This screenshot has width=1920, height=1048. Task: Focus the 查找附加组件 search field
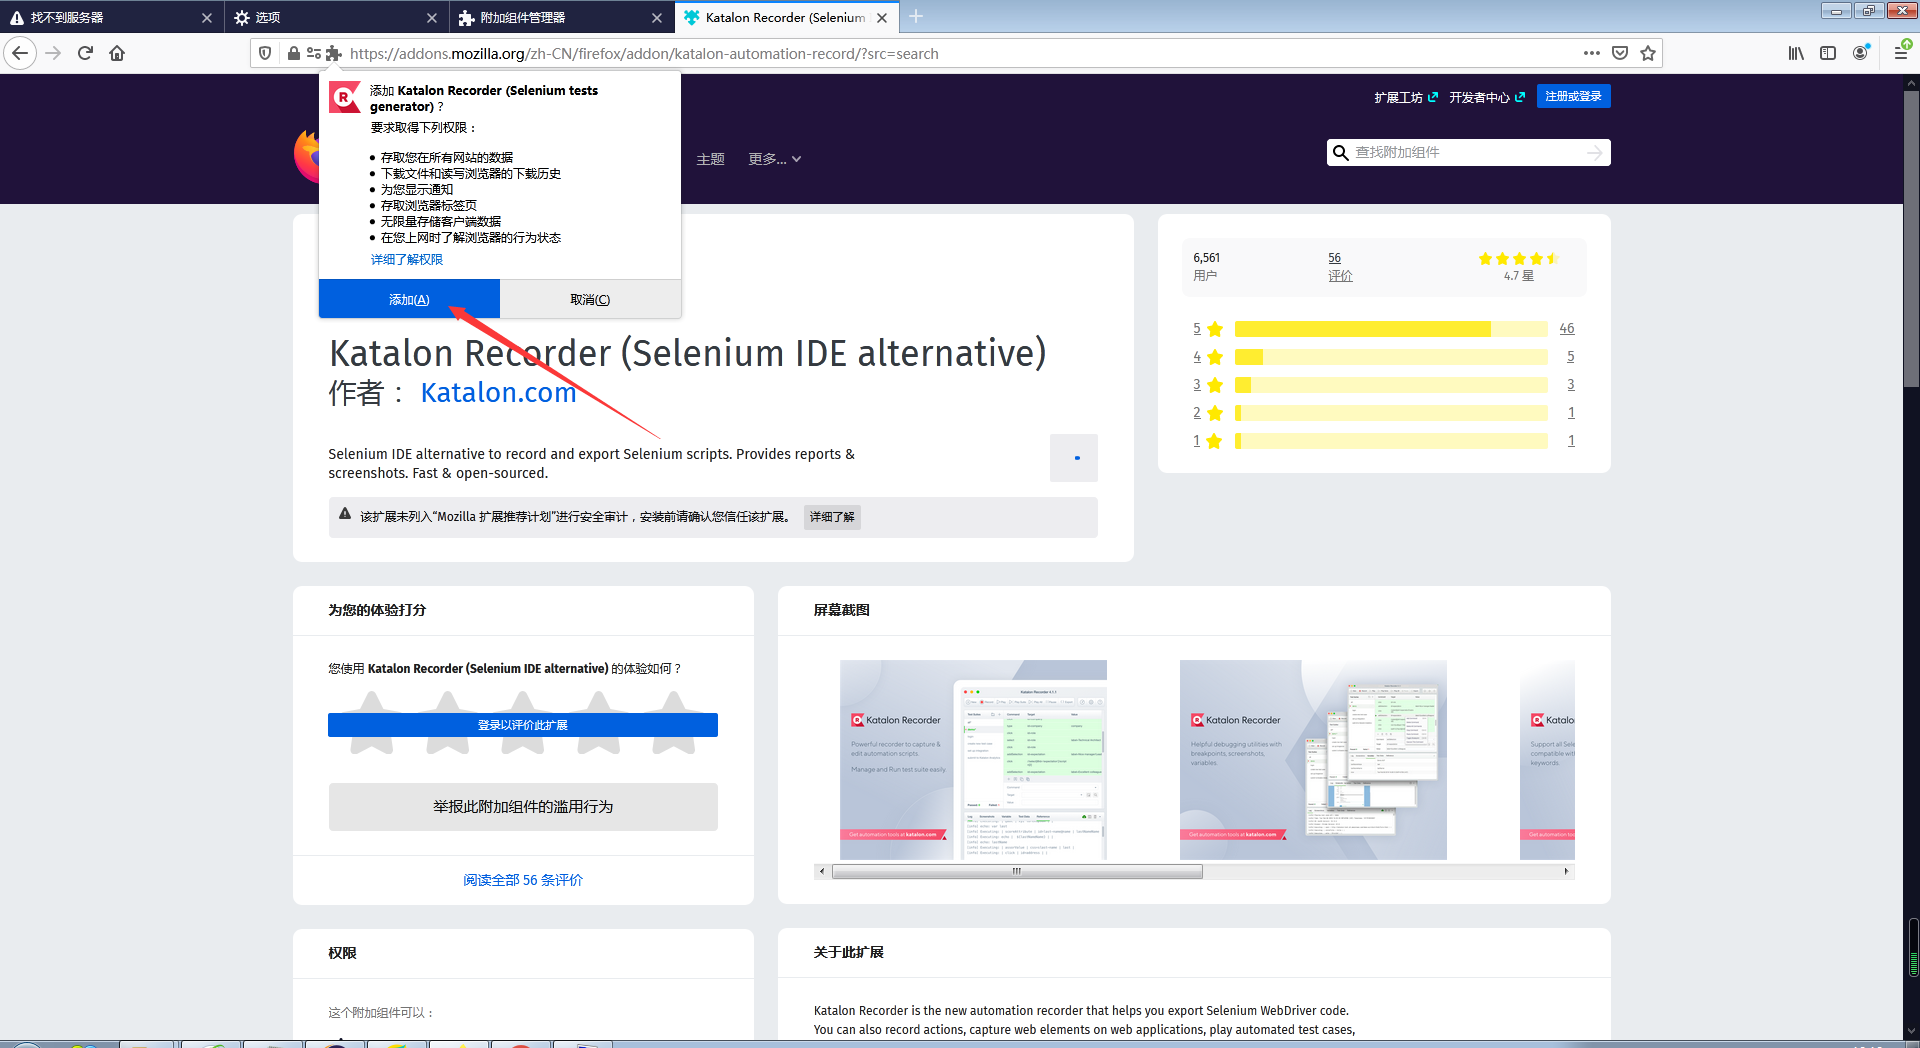pos(1468,152)
